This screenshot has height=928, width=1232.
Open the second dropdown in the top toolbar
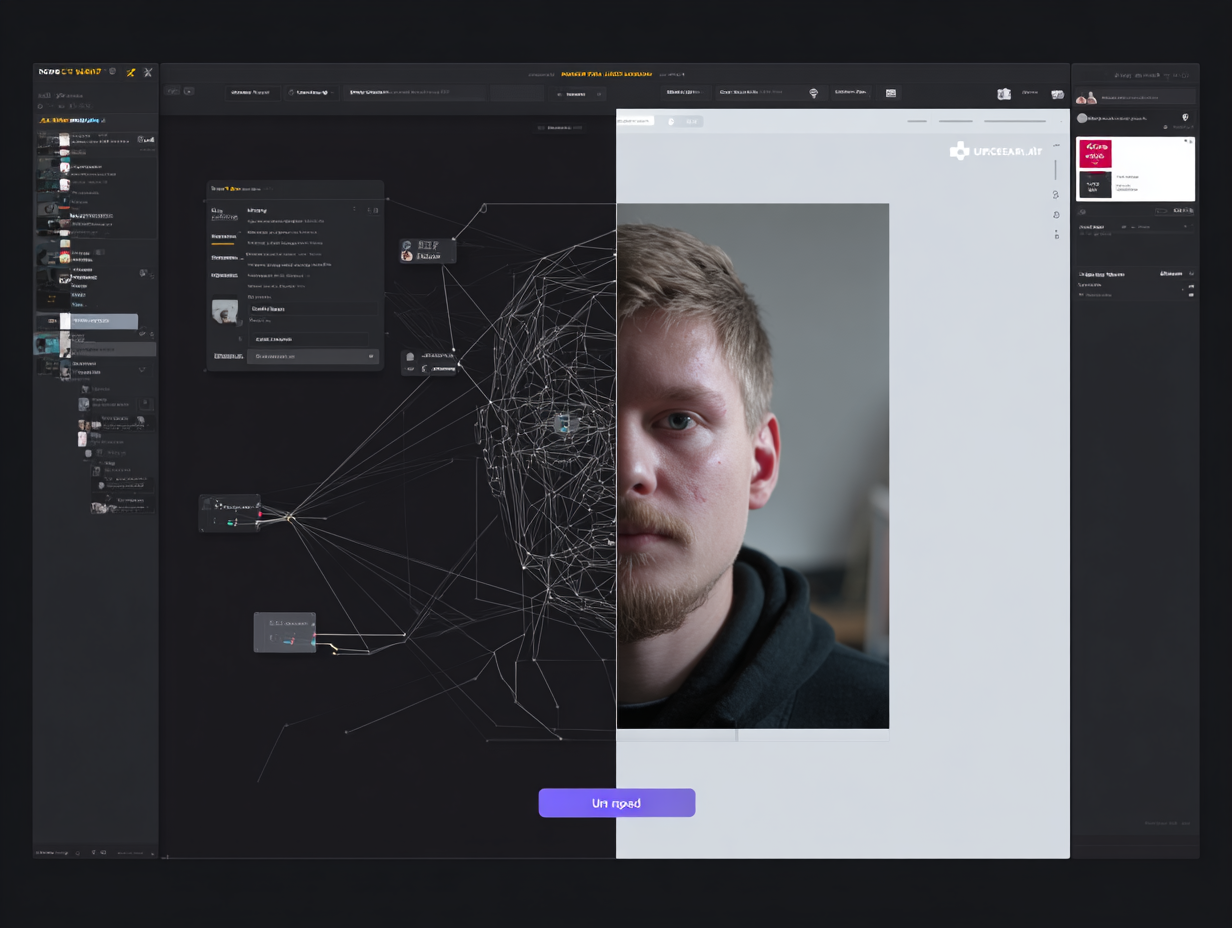(311, 93)
